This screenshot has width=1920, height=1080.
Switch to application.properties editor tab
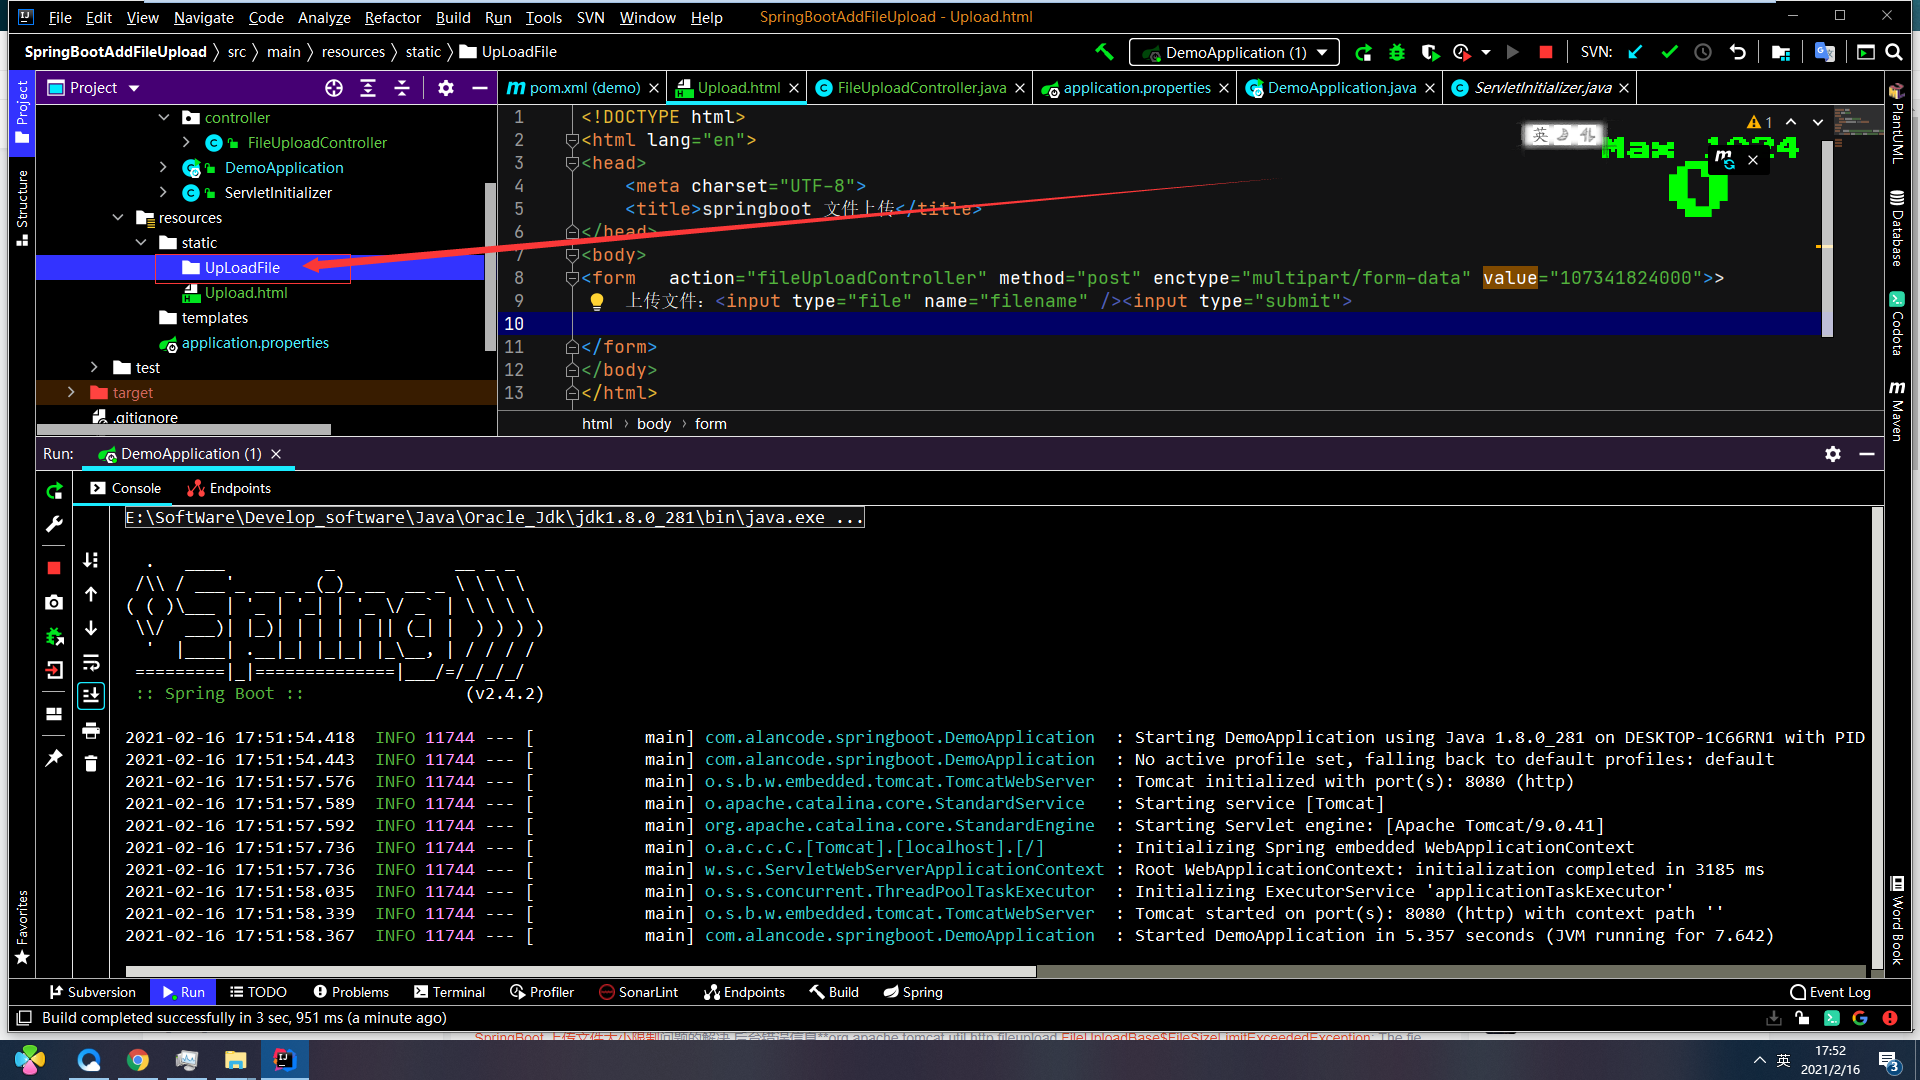coord(1137,88)
